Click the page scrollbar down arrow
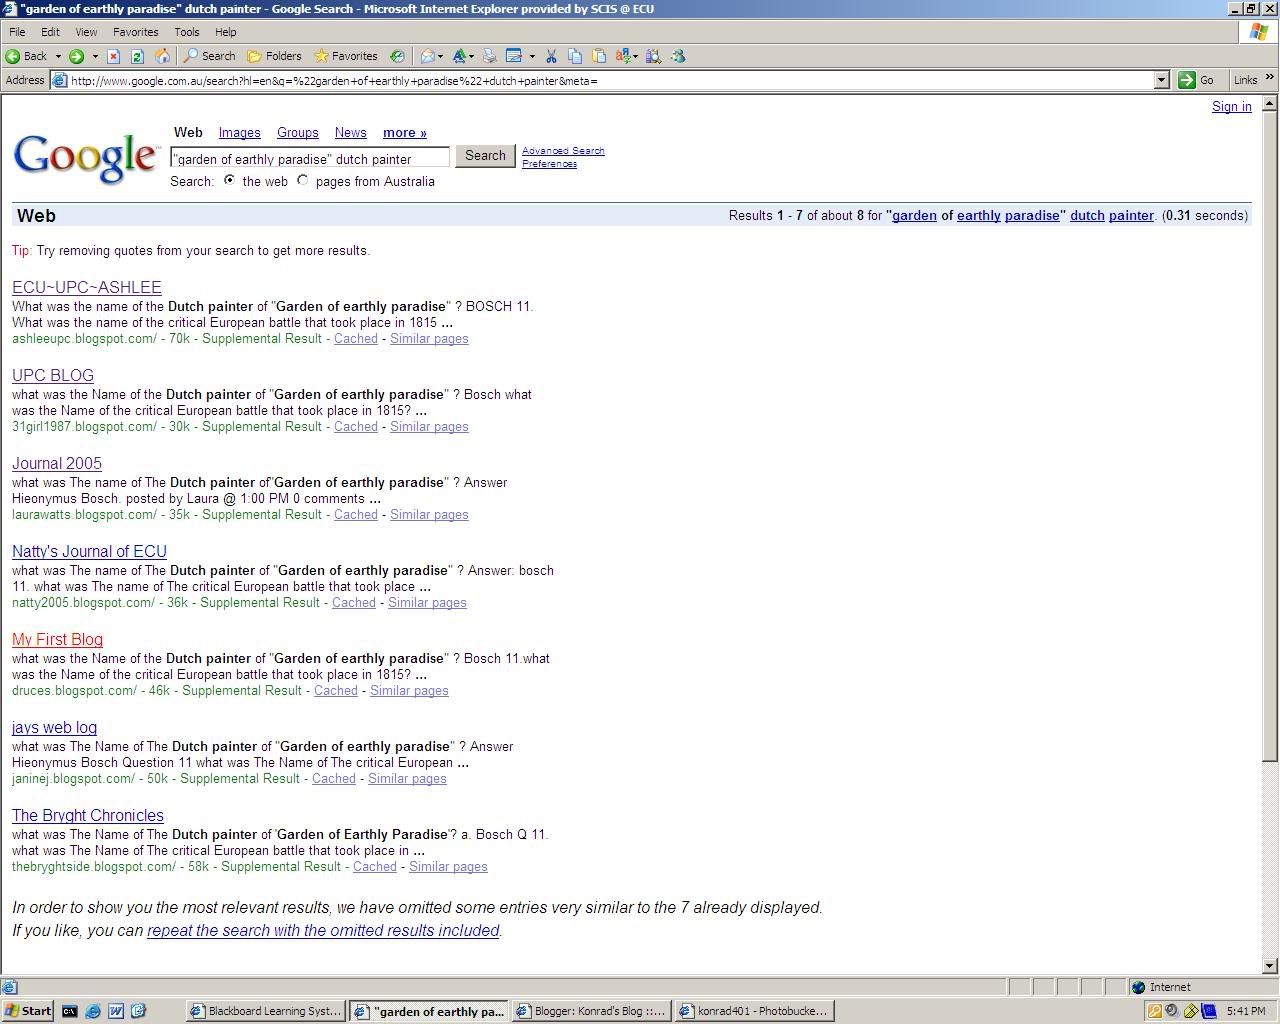Viewport: 1280px width, 1024px height. 1270,966
